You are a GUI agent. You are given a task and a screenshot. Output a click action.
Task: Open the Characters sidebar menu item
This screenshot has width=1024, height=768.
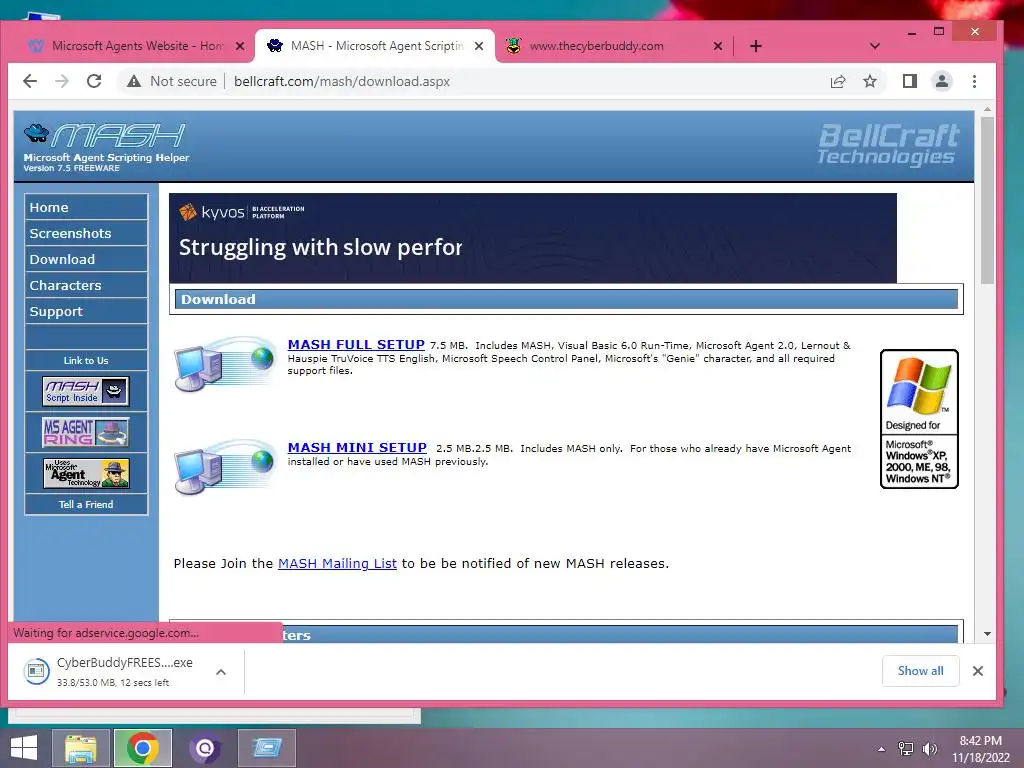click(86, 285)
